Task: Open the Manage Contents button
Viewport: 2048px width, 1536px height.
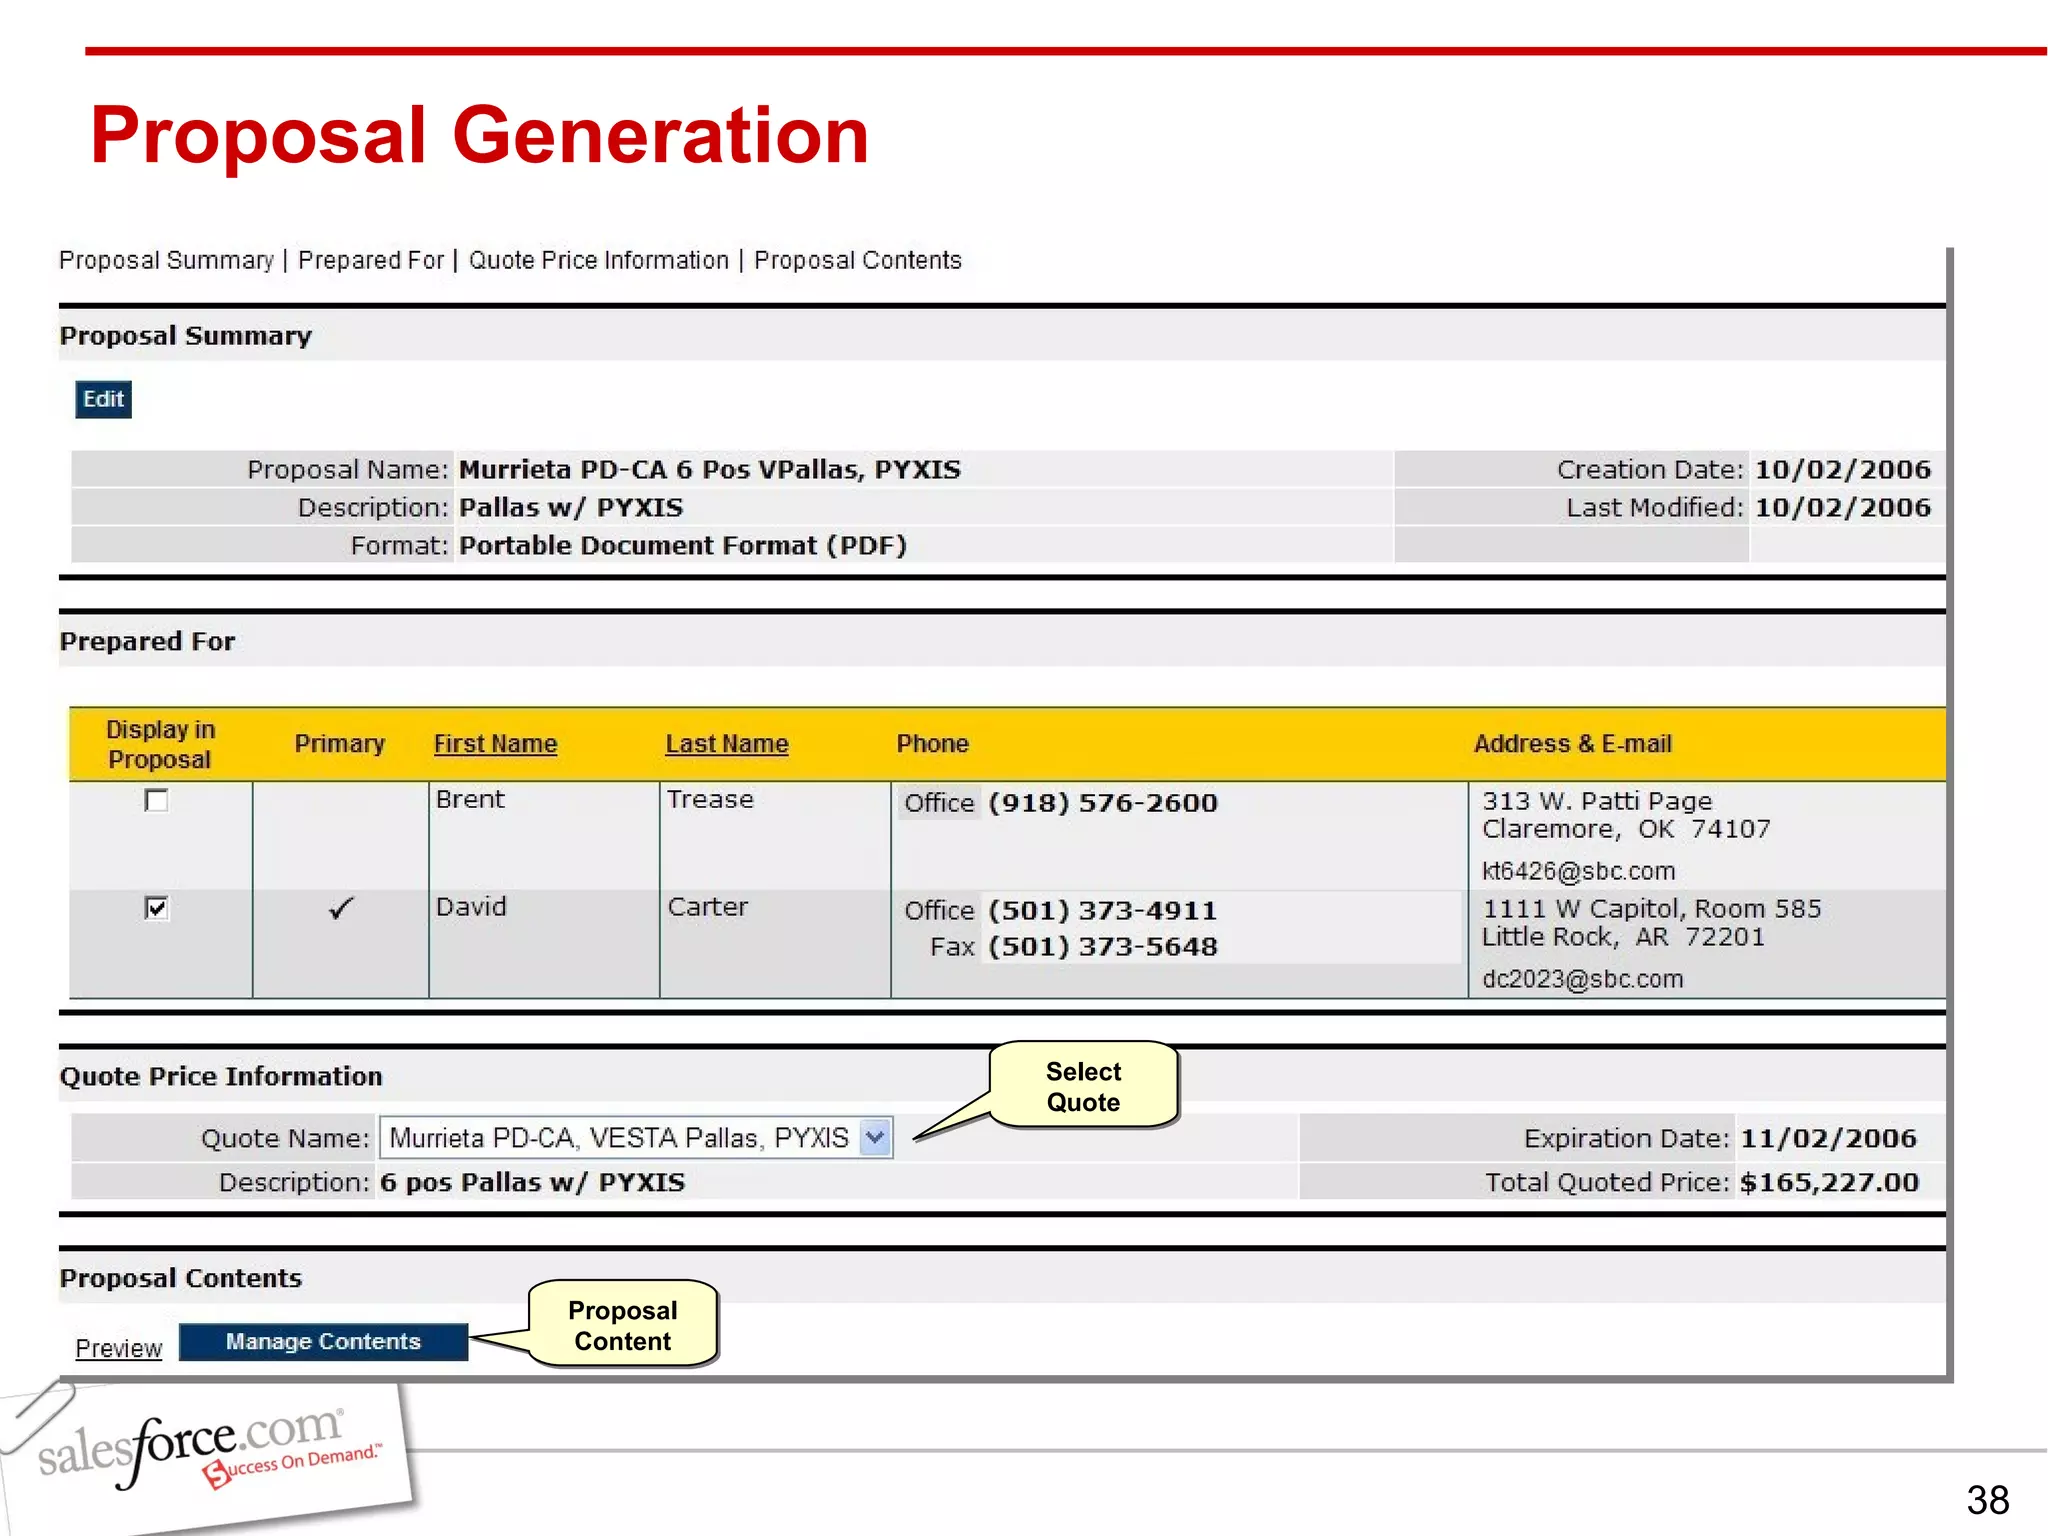Action: click(323, 1341)
